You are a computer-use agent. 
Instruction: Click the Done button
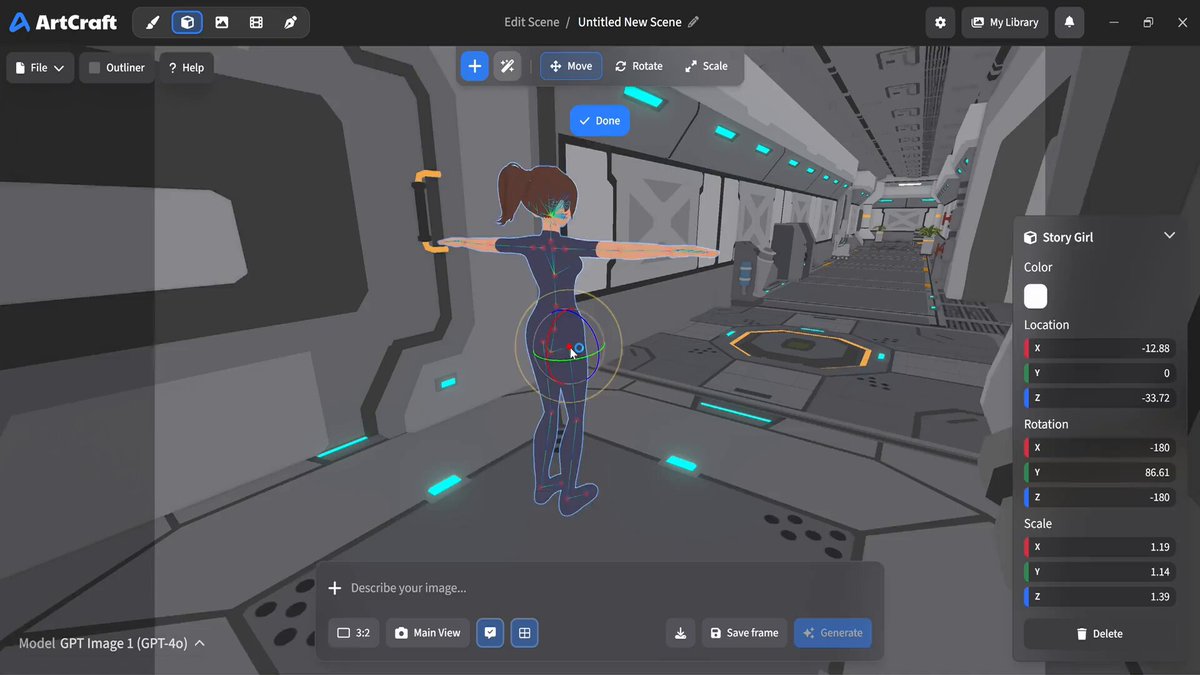[x=600, y=121]
